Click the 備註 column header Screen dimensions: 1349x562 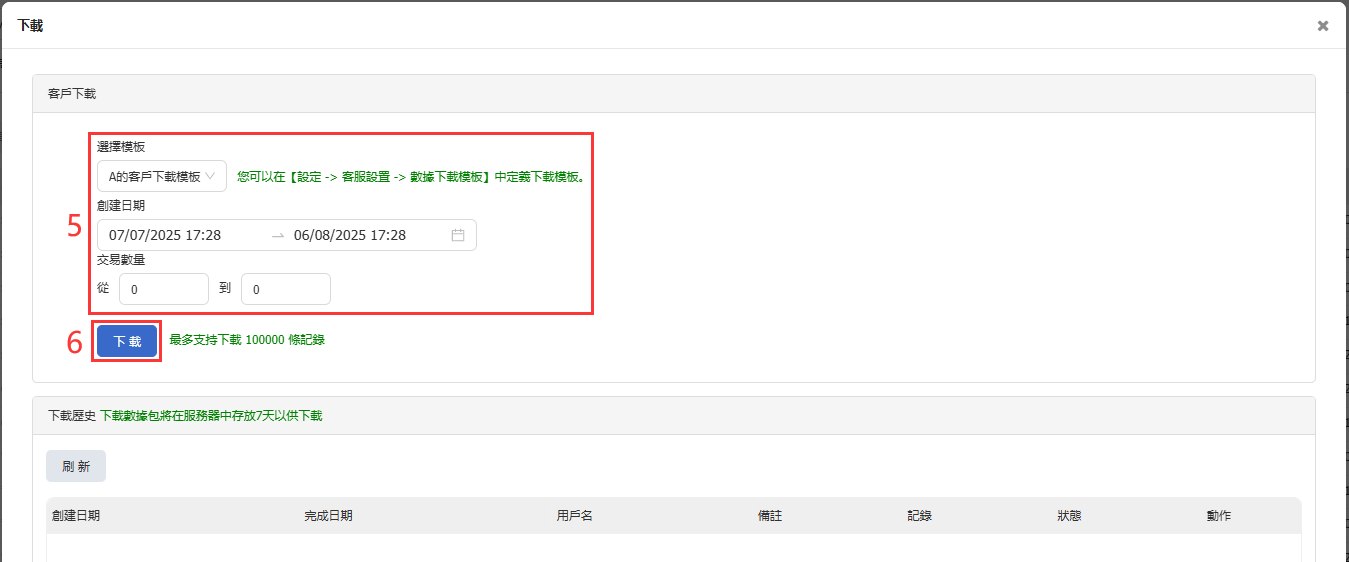pyautogui.click(x=770, y=516)
